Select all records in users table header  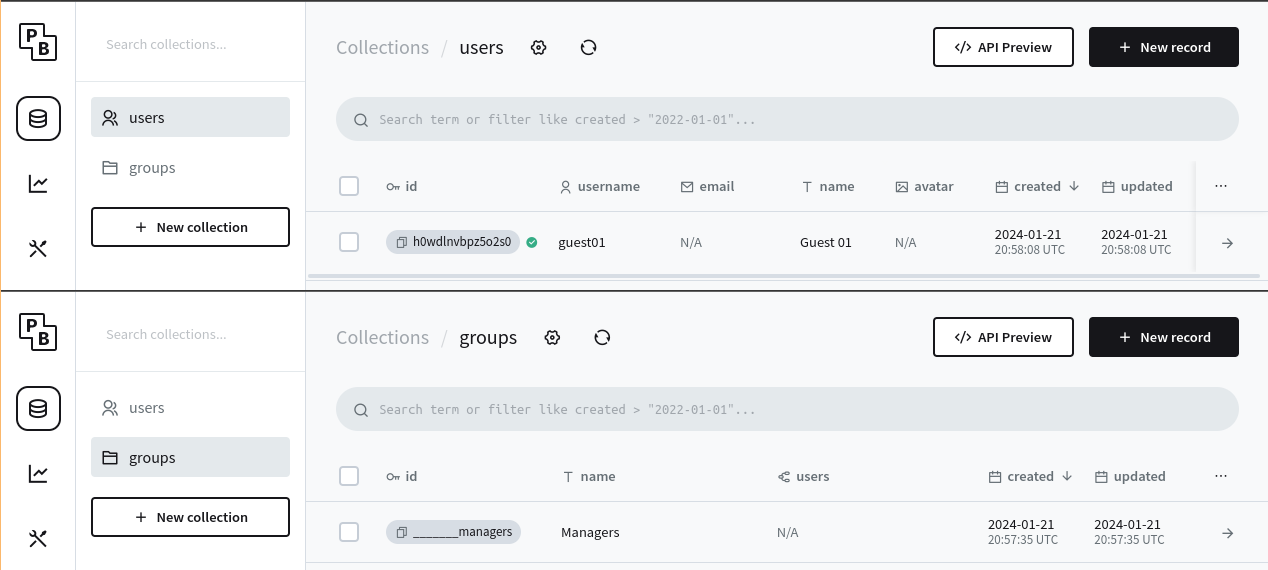click(x=349, y=186)
